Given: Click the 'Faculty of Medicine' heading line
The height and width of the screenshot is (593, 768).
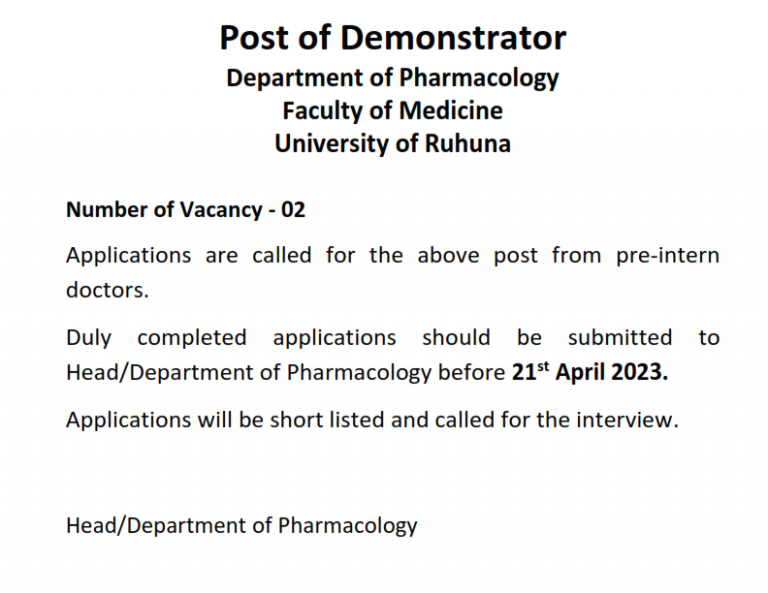Looking at the screenshot, I should 392,111.
